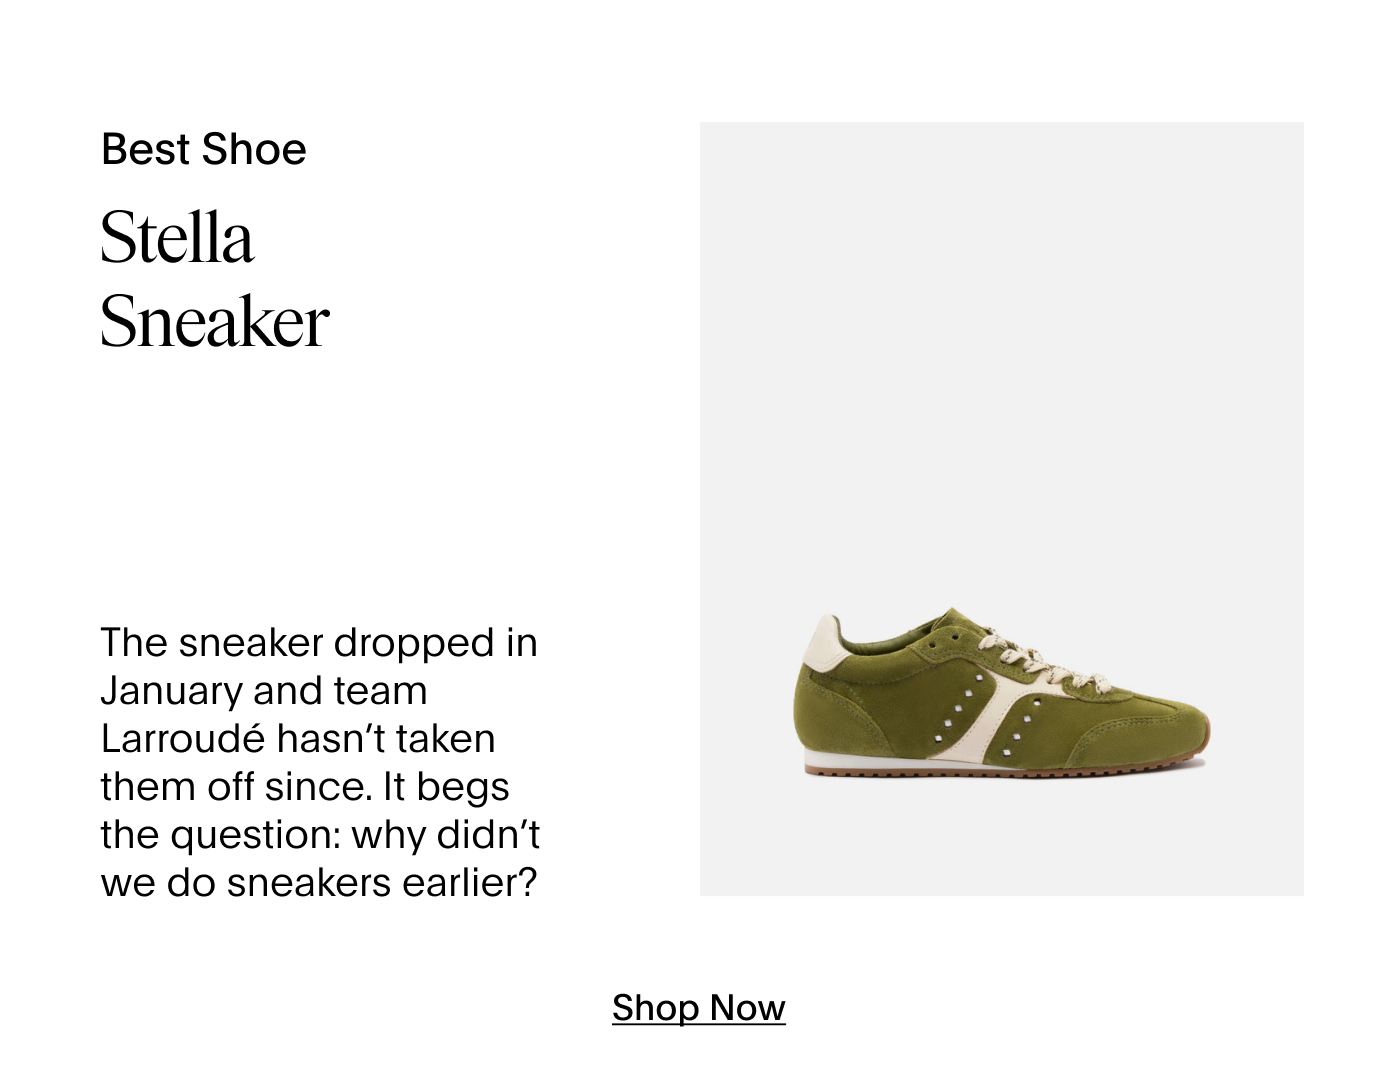This screenshot has width=1400, height=1078.
Task: Click the text line 'January and team'
Action: pyautogui.click(x=264, y=691)
